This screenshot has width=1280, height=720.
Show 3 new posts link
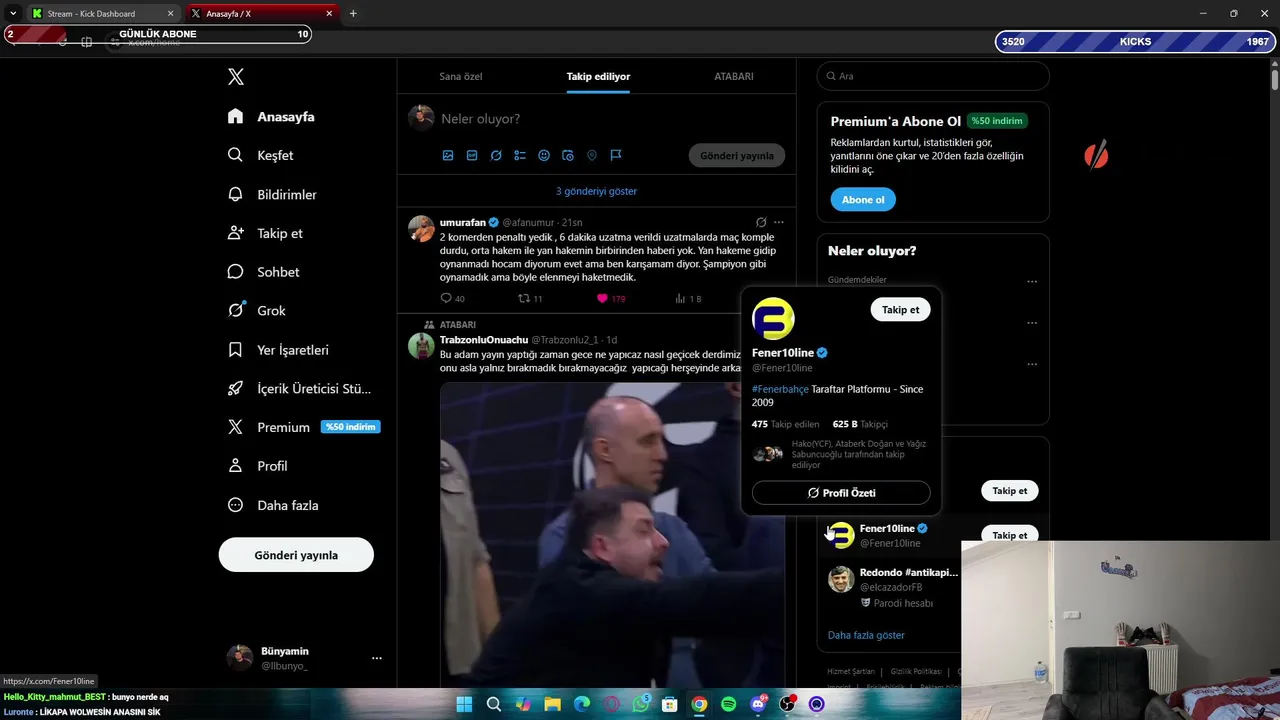coord(596,191)
